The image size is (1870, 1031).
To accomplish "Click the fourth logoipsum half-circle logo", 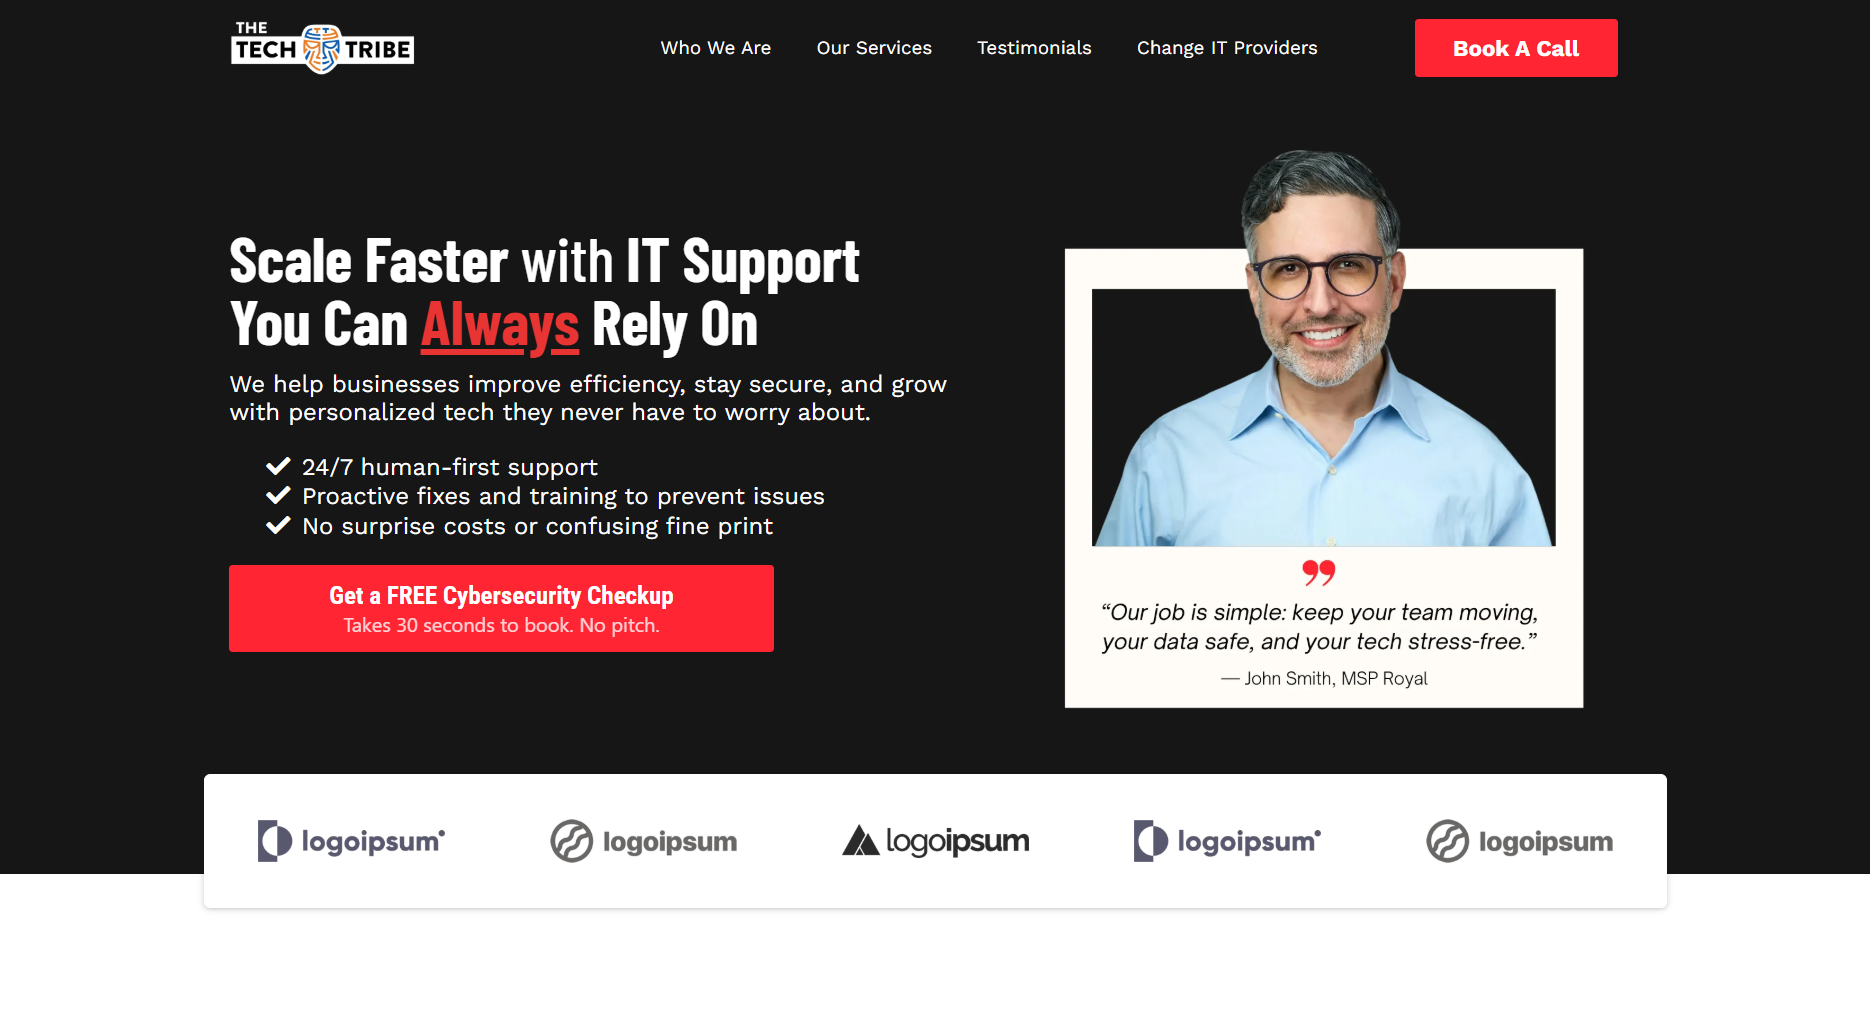I will pyautogui.click(x=1227, y=841).
